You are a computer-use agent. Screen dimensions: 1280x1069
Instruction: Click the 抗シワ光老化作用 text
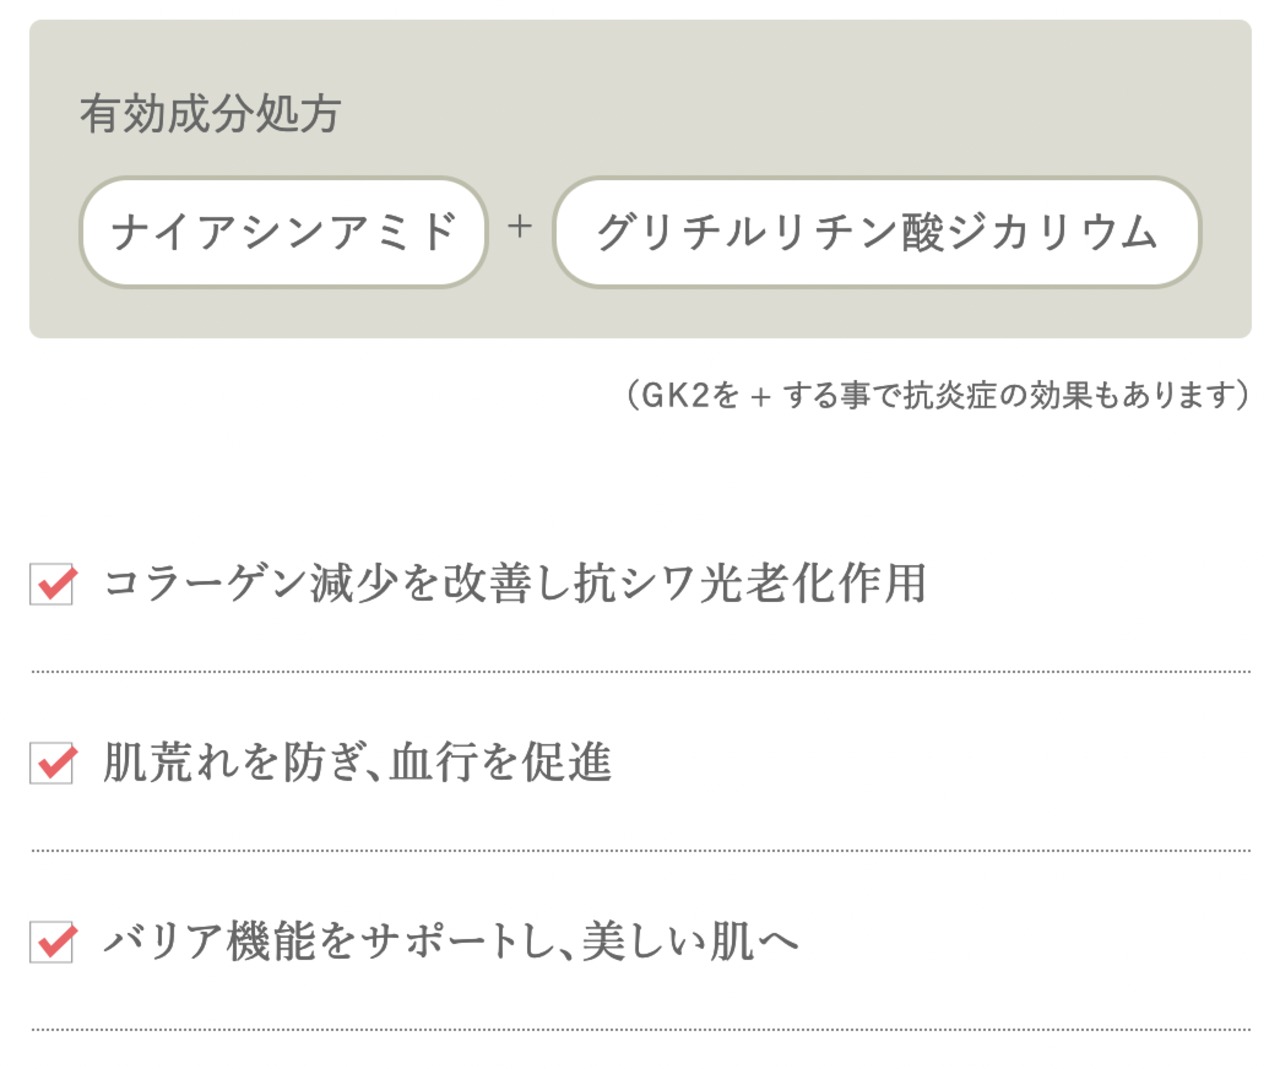[750, 584]
